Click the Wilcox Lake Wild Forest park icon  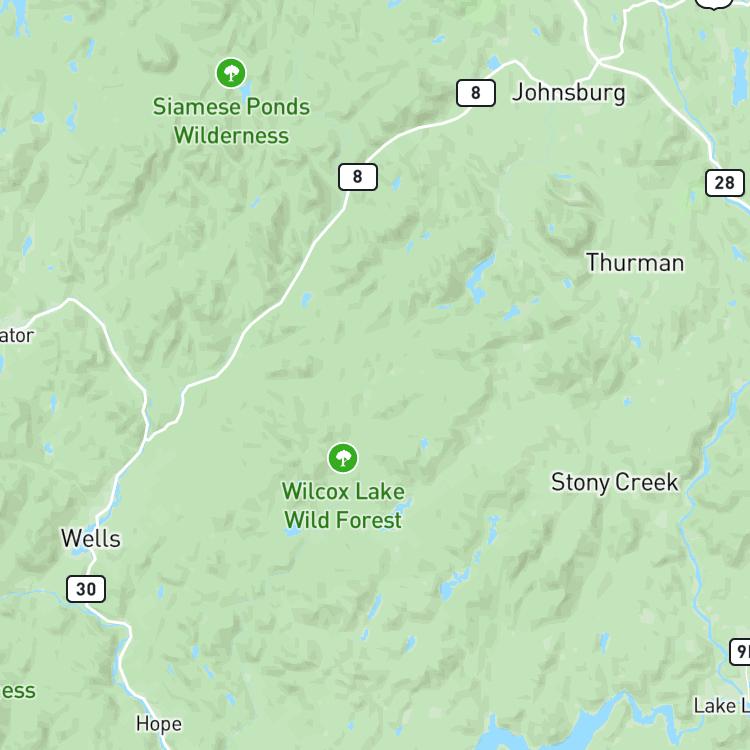point(342,458)
